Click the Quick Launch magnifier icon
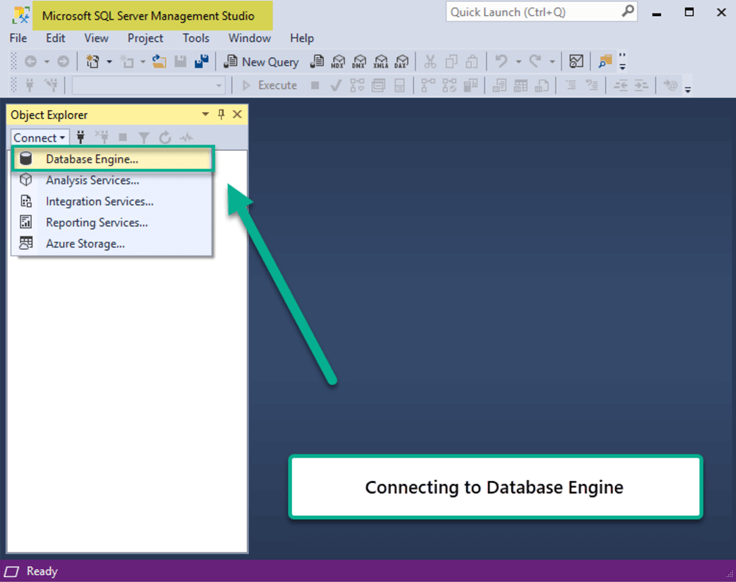 [628, 11]
